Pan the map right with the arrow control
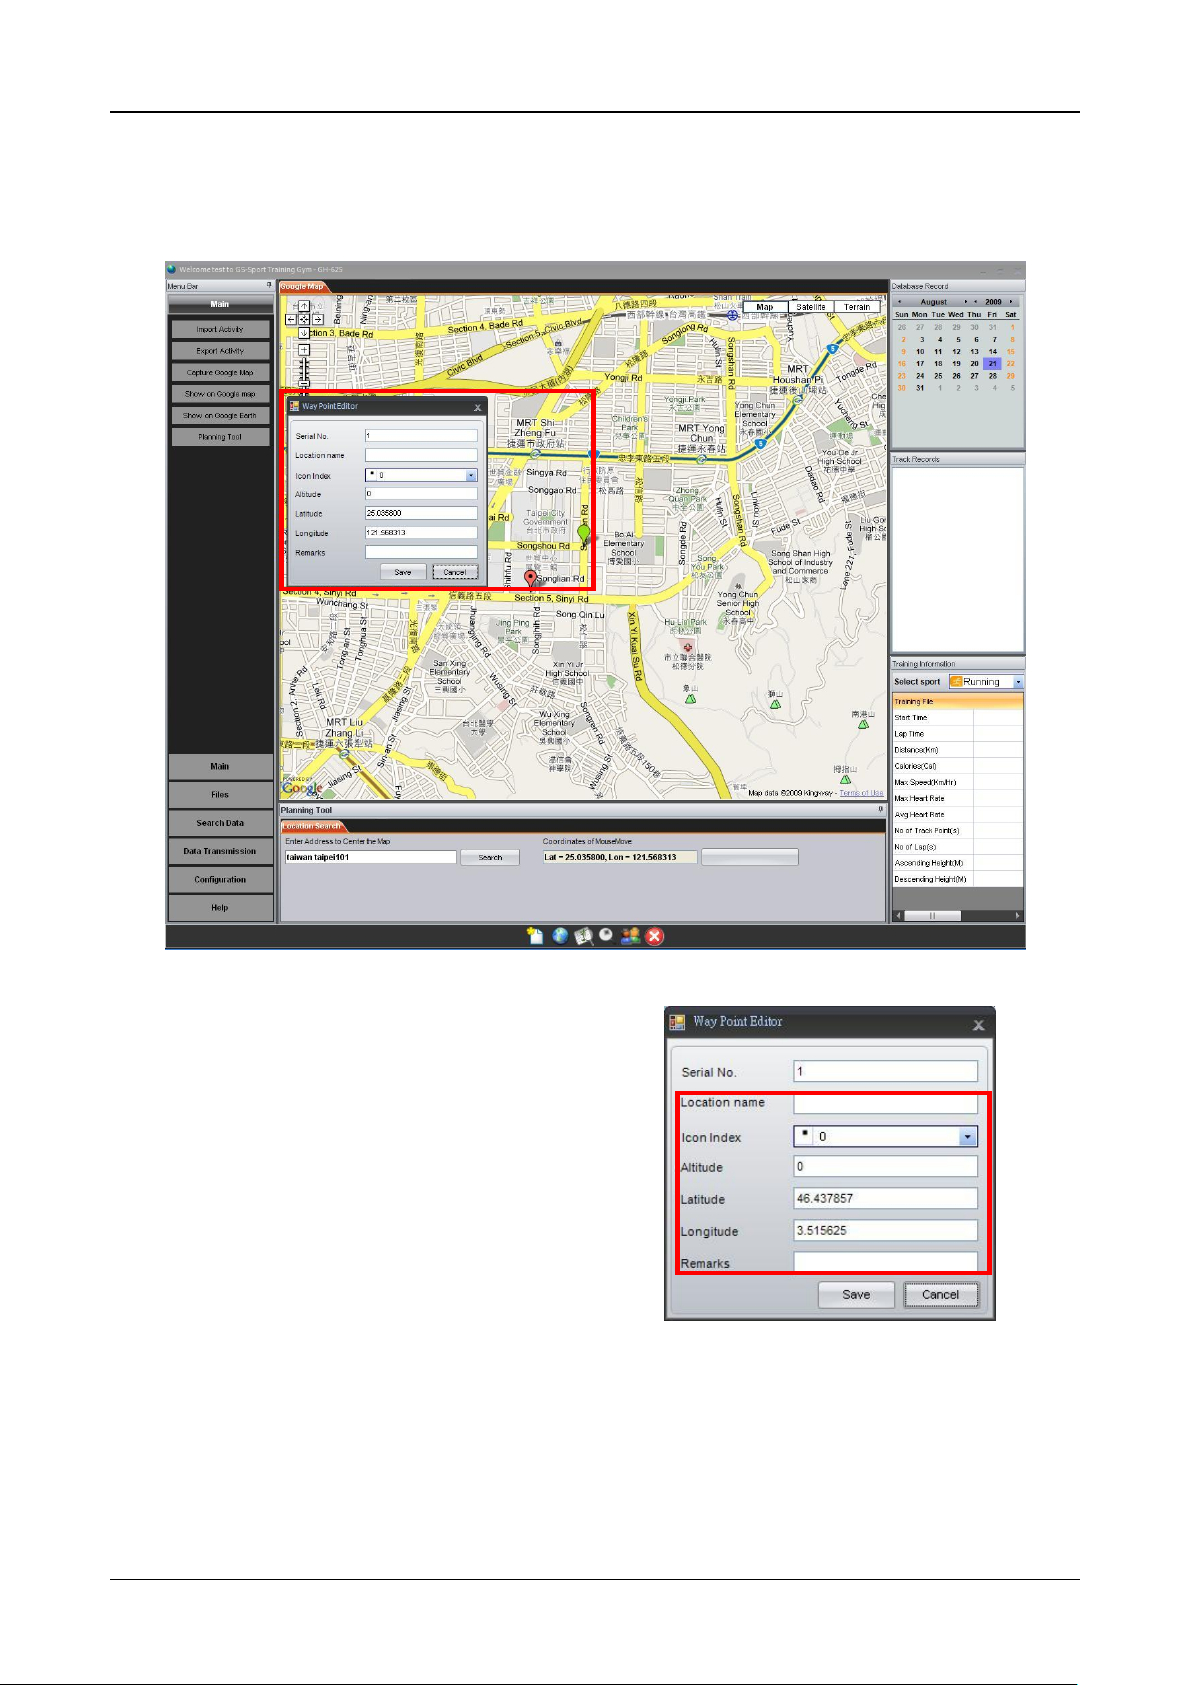The width and height of the screenshot is (1192, 1685). click(317, 320)
